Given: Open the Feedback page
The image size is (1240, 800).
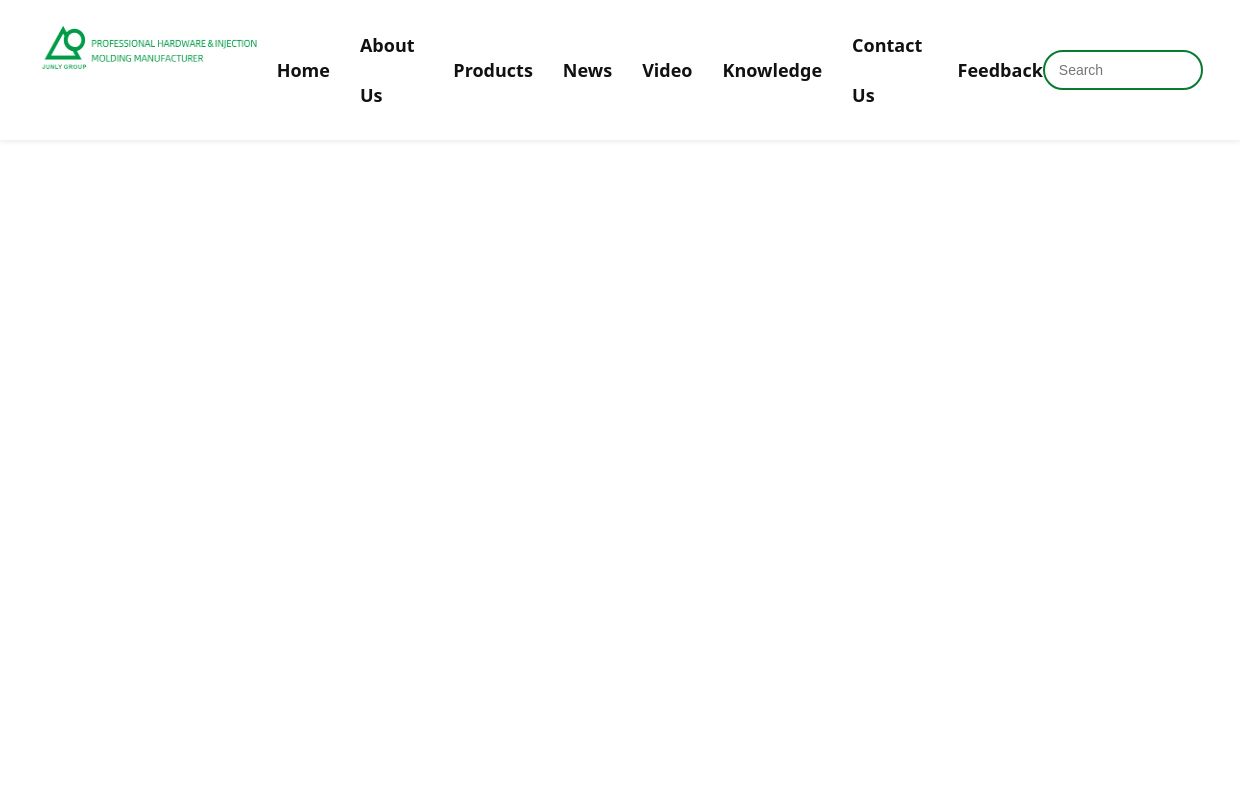Looking at the screenshot, I should tap(1000, 70).
